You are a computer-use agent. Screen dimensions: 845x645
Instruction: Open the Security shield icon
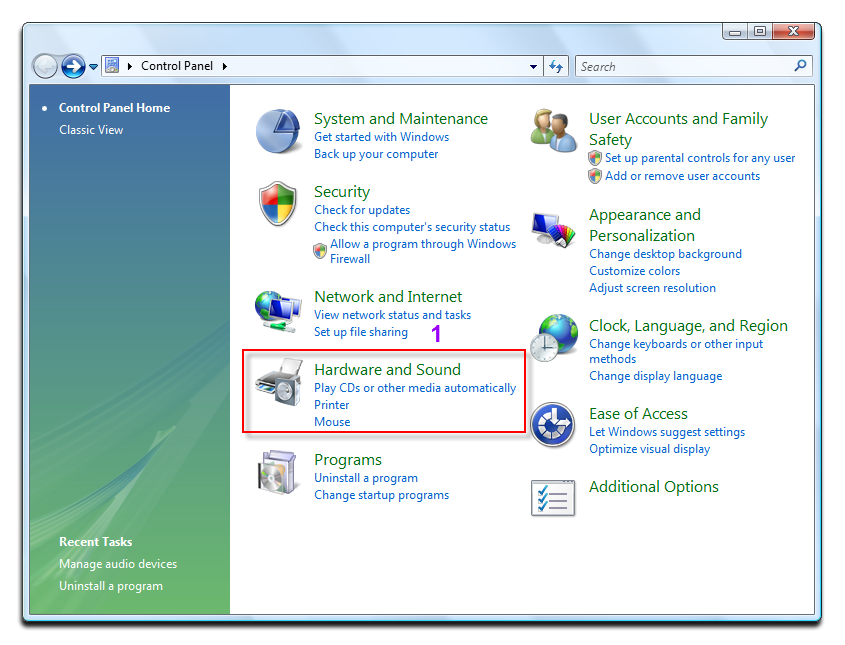point(278,206)
